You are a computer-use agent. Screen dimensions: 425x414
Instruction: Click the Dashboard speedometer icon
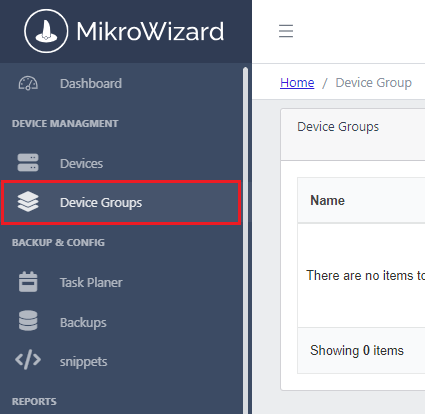tap(28, 83)
